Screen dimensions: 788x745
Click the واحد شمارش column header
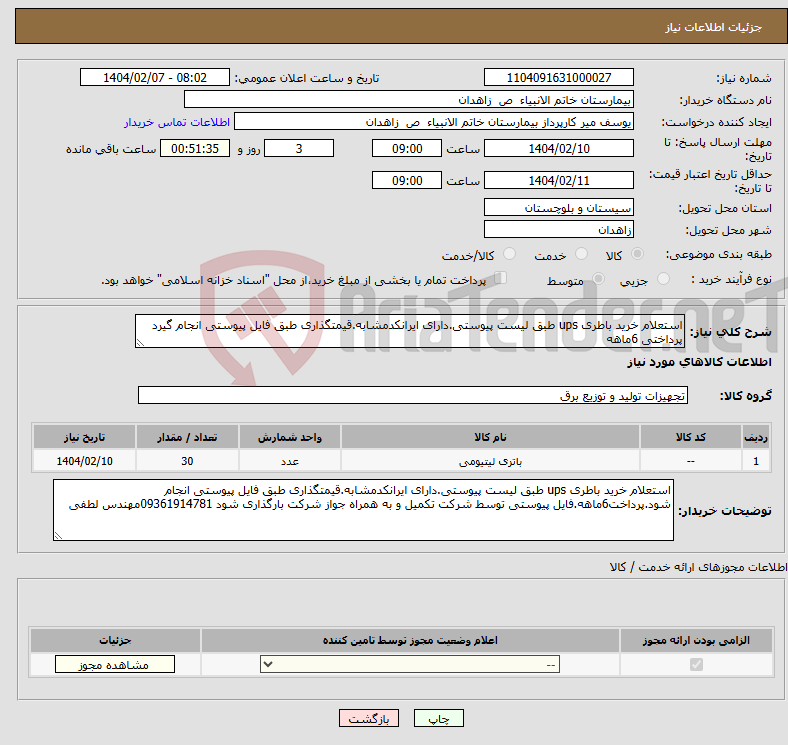coord(290,437)
